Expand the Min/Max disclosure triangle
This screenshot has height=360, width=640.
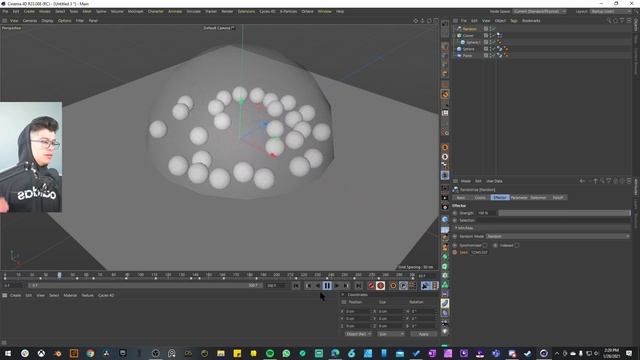(456, 228)
